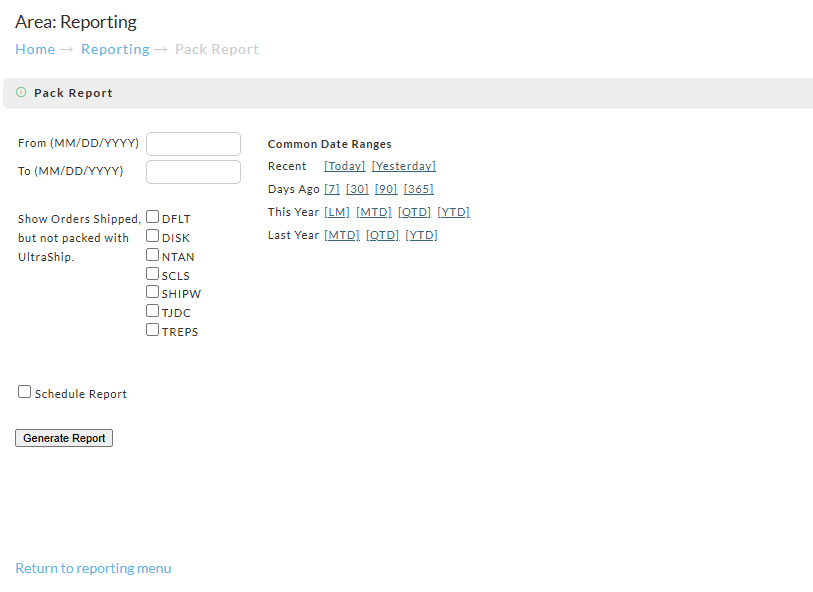Choose the [7] days ago range
The width and height of the screenshot is (813, 592).
(332, 189)
